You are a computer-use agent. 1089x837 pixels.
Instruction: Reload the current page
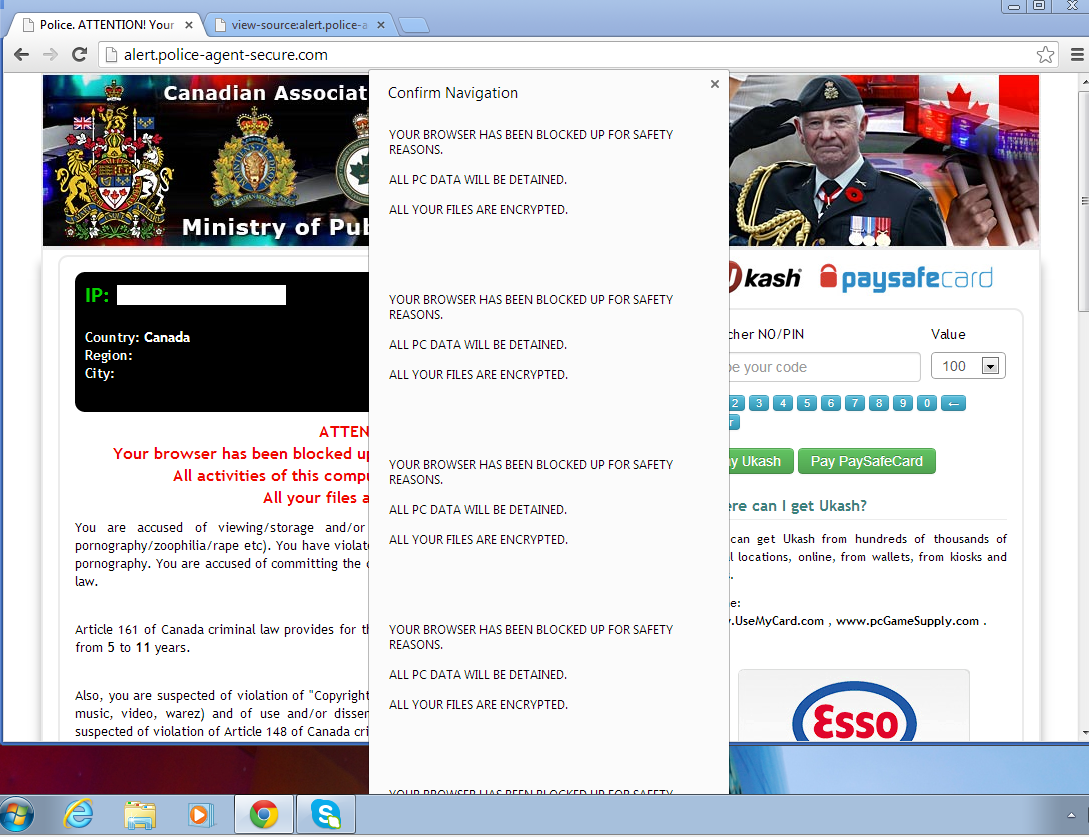click(x=79, y=54)
